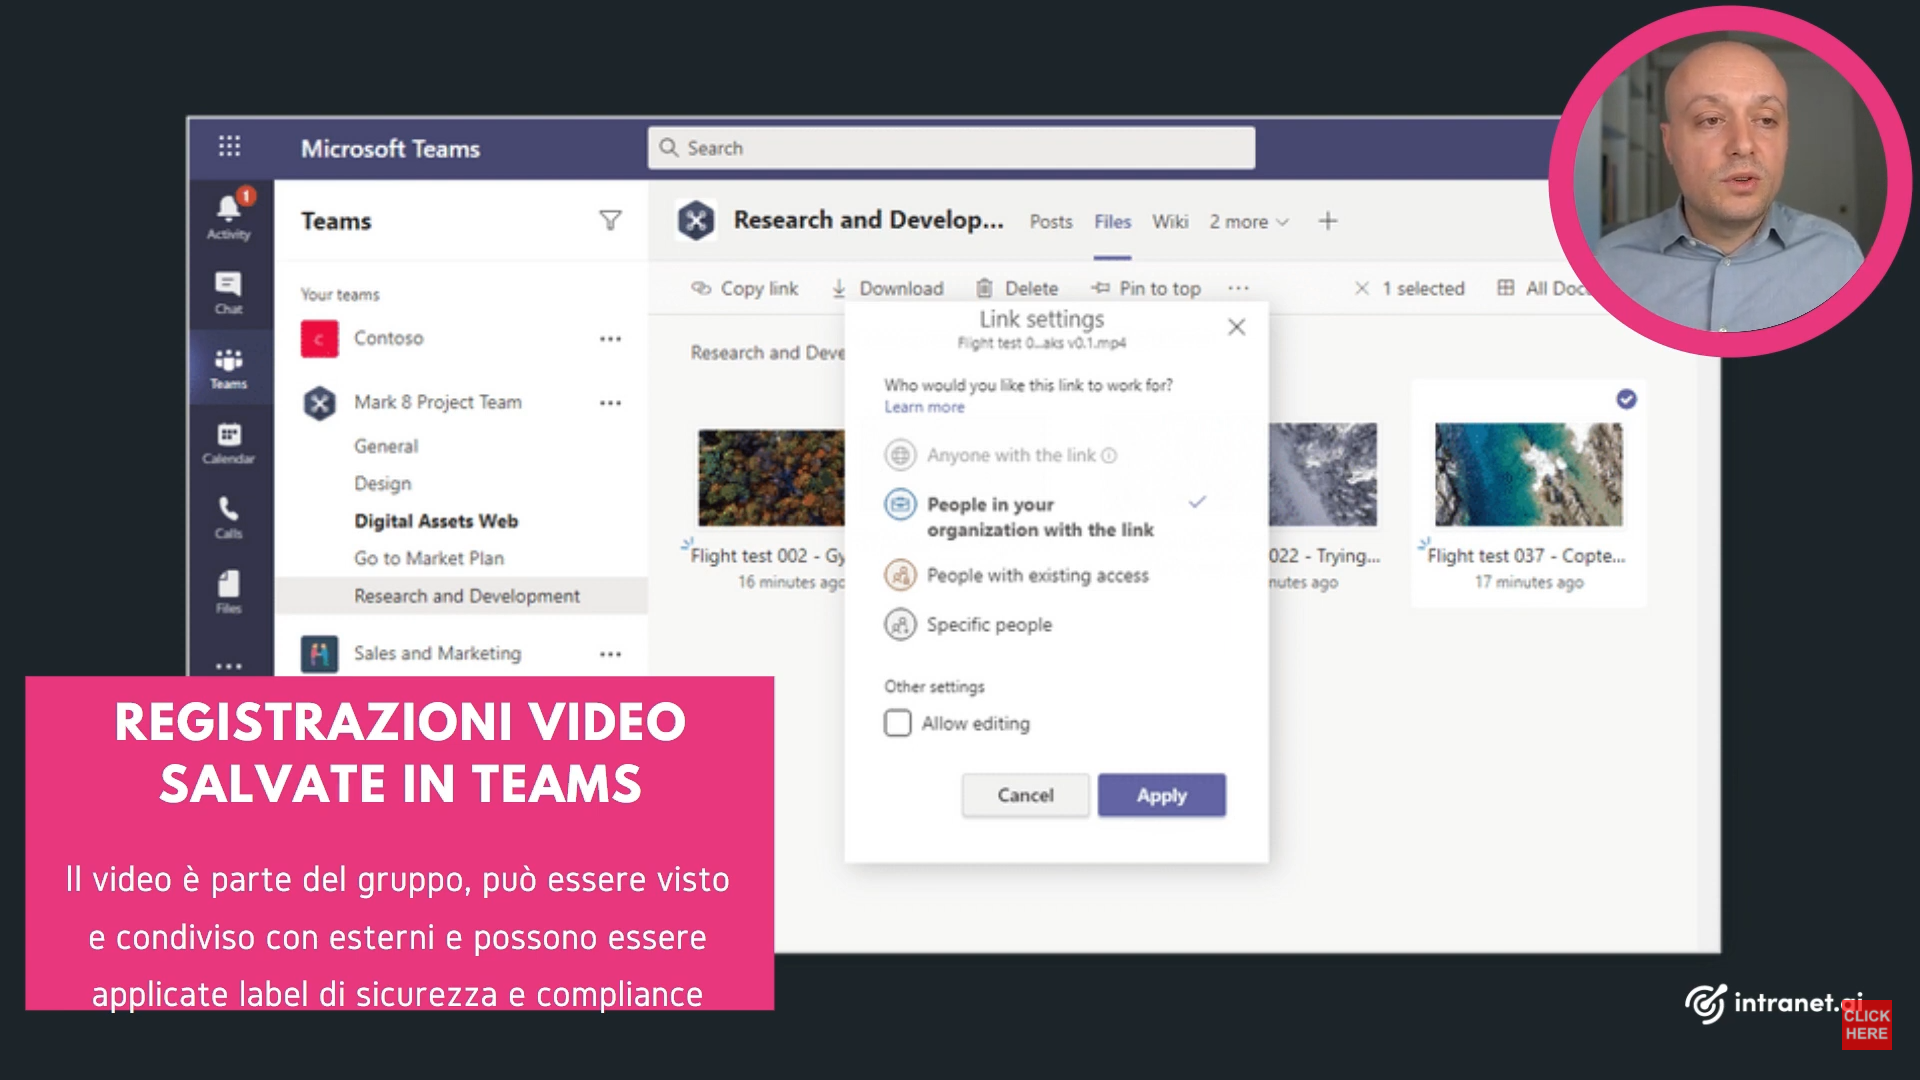
Task: Click Copy link in the toolbar
Action: 745,289
